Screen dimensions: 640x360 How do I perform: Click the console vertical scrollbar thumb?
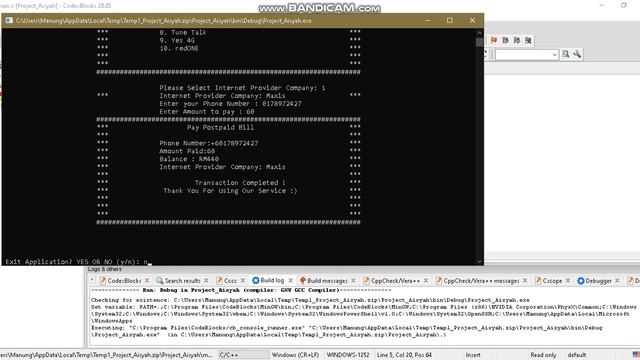coord(479,42)
